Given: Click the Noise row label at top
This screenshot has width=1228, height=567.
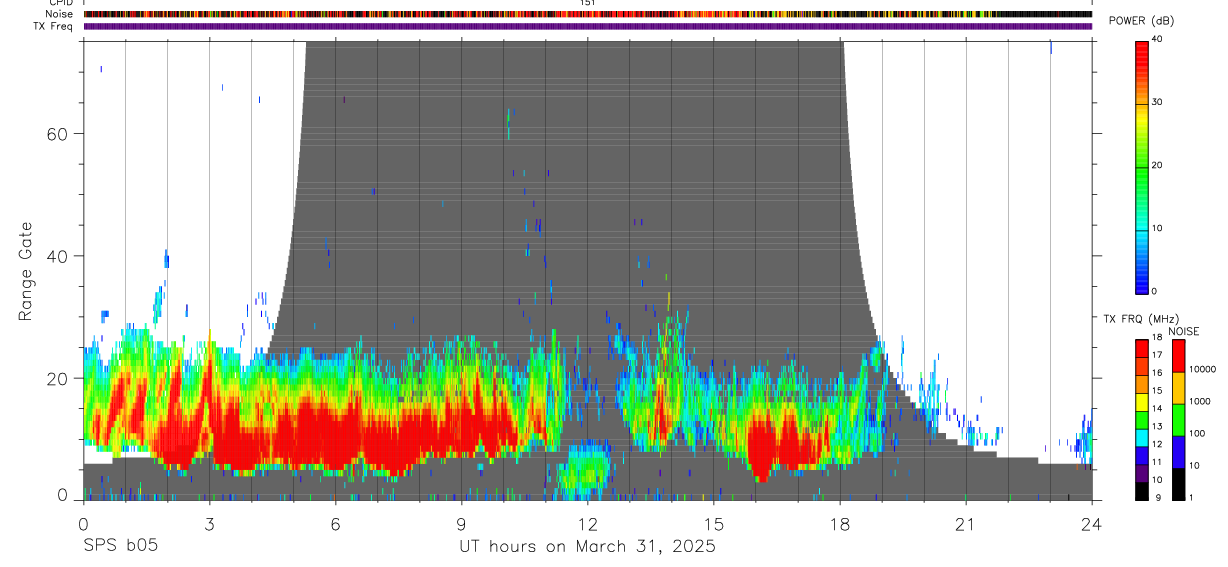Looking at the screenshot, I should click(x=58, y=14).
